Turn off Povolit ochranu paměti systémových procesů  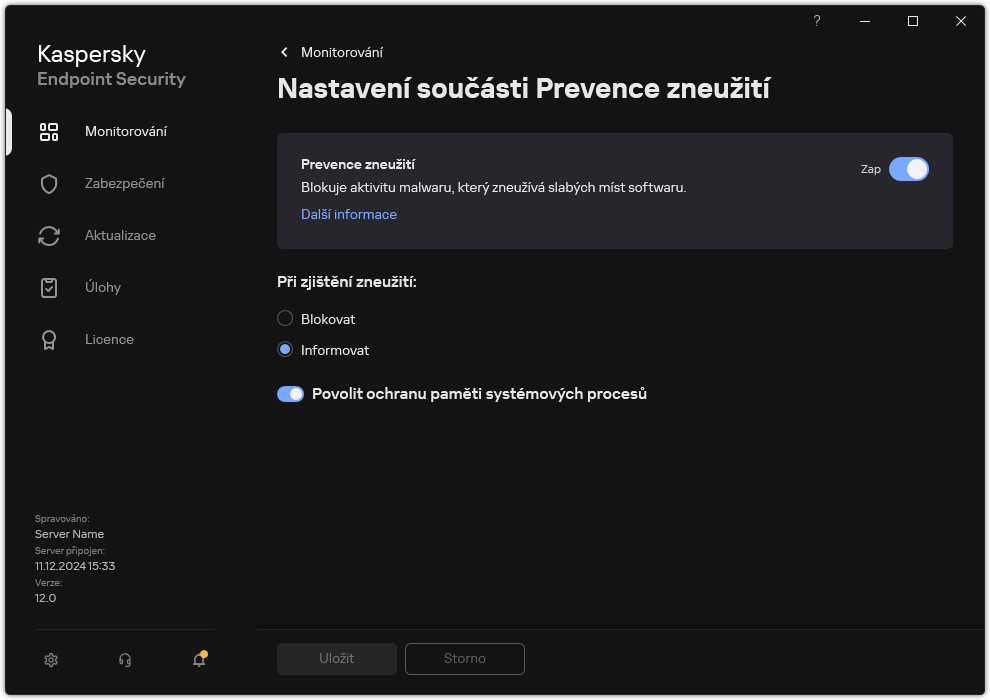tap(290, 394)
